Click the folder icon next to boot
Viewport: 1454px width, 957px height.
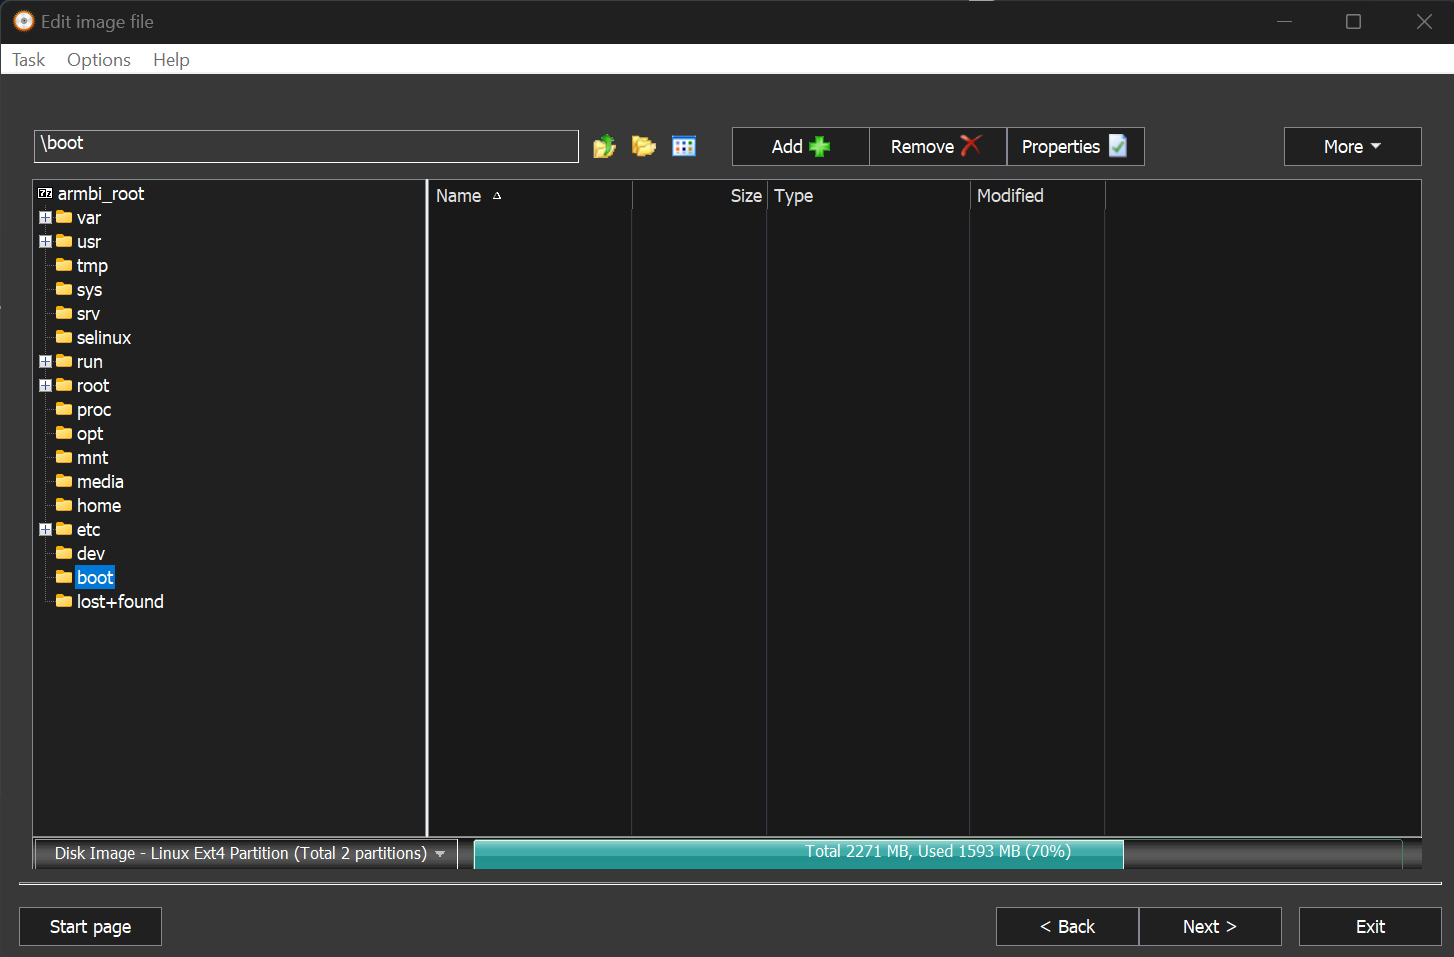[64, 577]
